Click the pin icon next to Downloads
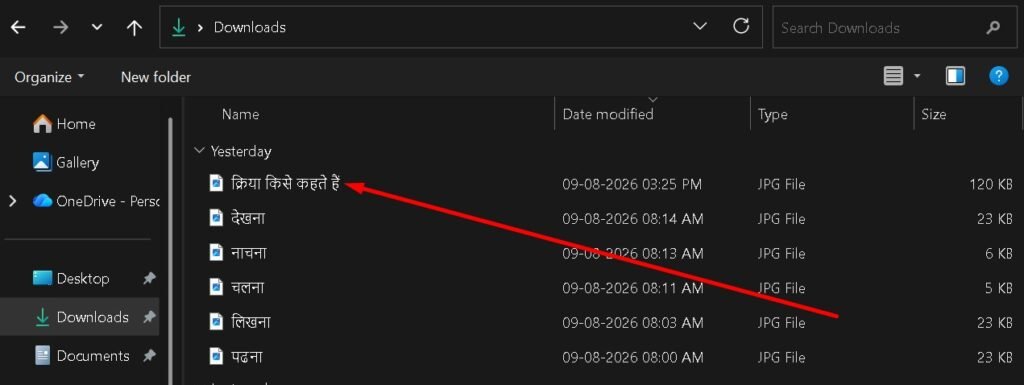Viewport: 1024px width, 385px height. pyautogui.click(x=149, y=317)
